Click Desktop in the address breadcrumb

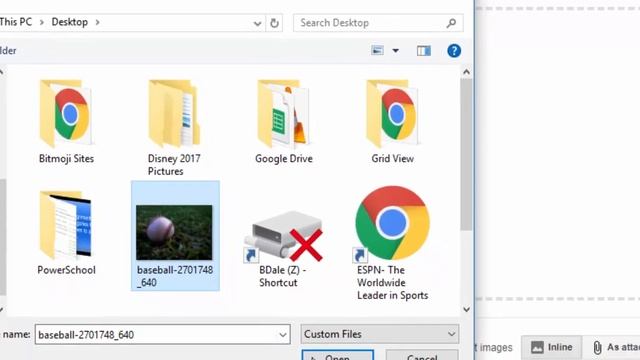(x=69, y=22)
